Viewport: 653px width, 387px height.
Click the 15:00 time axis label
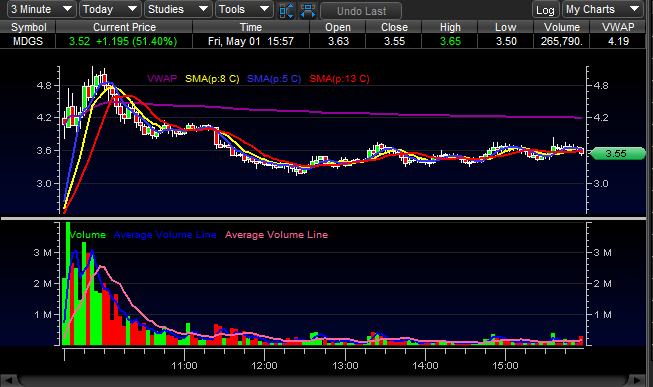click(505, 366)
